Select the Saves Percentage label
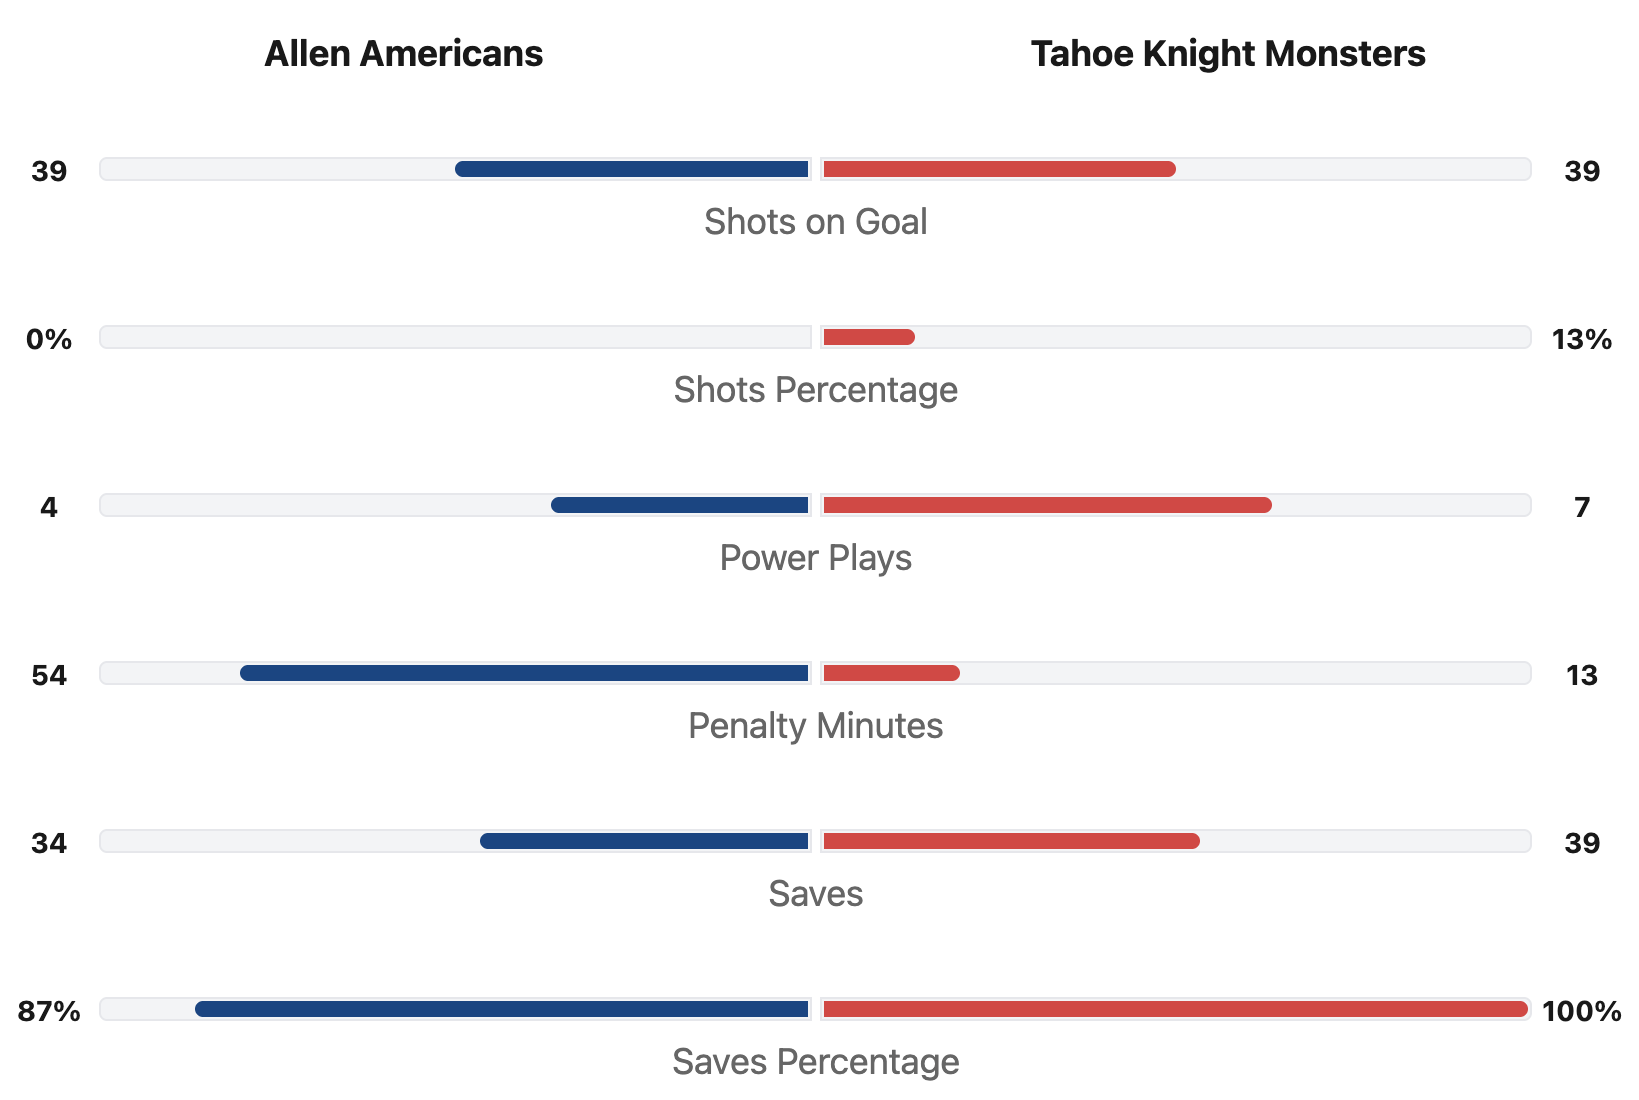 coord(815,1062)
